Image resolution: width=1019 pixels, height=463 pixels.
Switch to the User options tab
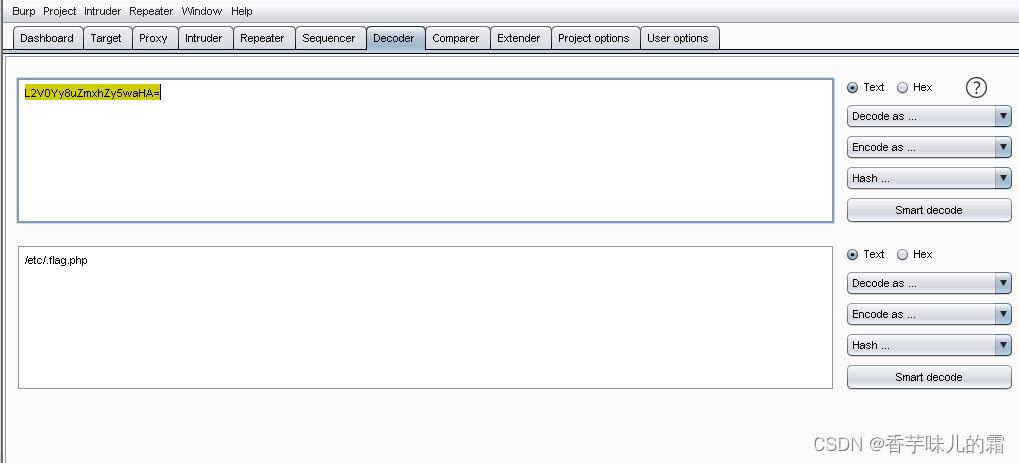pyautogui.click(x=678, y=38)
